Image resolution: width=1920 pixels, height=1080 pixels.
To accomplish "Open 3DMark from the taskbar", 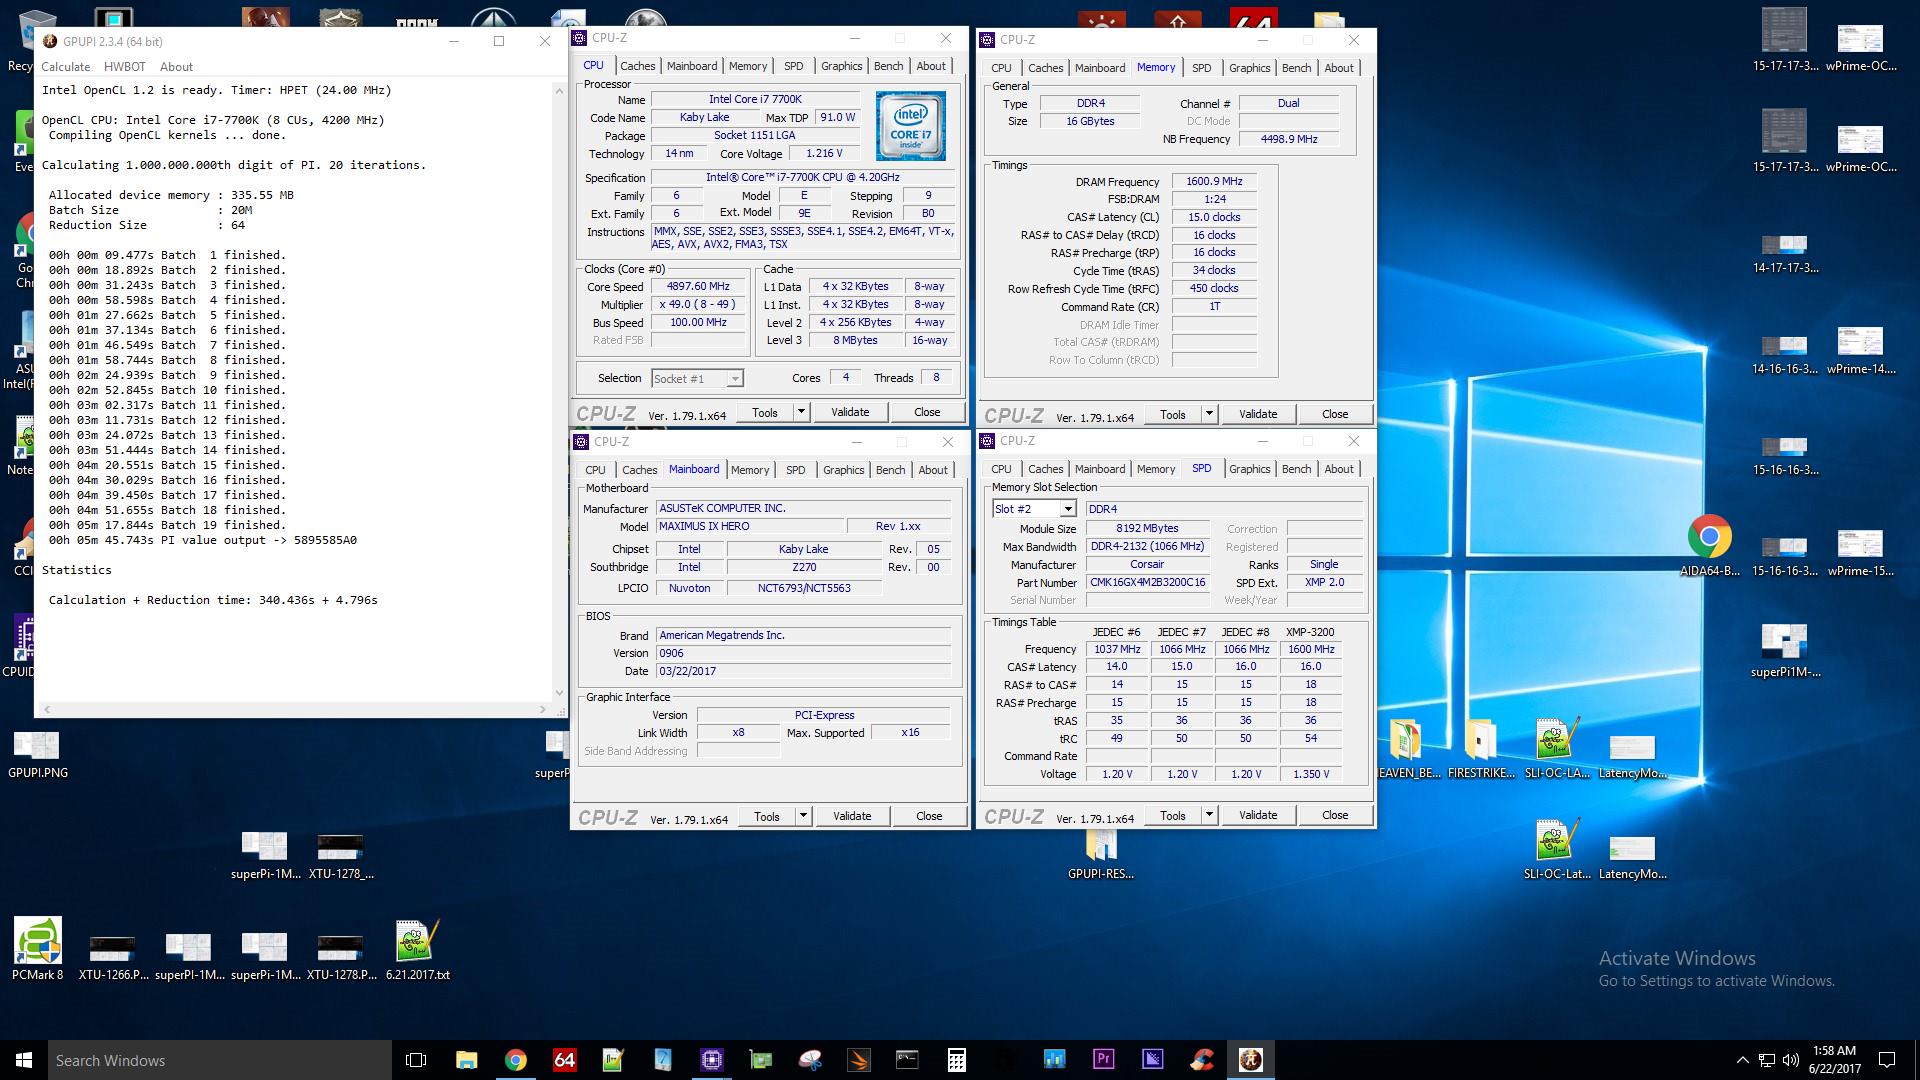I will (x=858, y=1060).
